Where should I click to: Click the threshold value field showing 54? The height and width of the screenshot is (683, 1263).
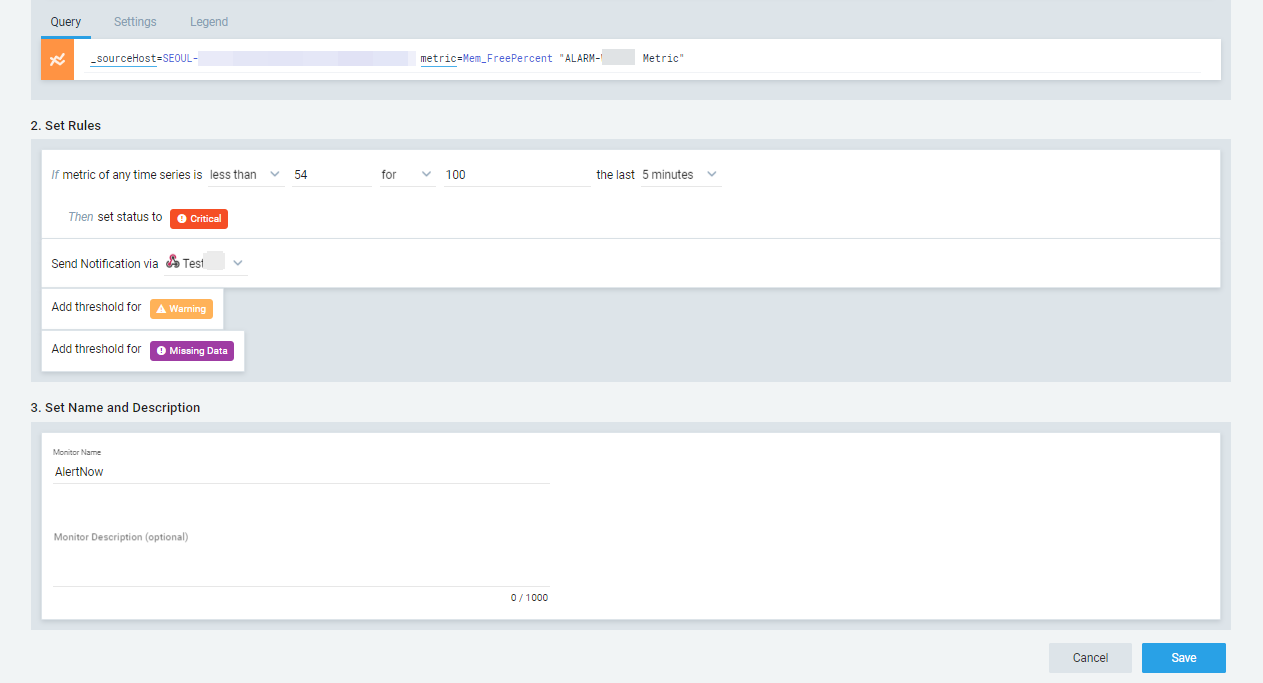click(330, 175)
